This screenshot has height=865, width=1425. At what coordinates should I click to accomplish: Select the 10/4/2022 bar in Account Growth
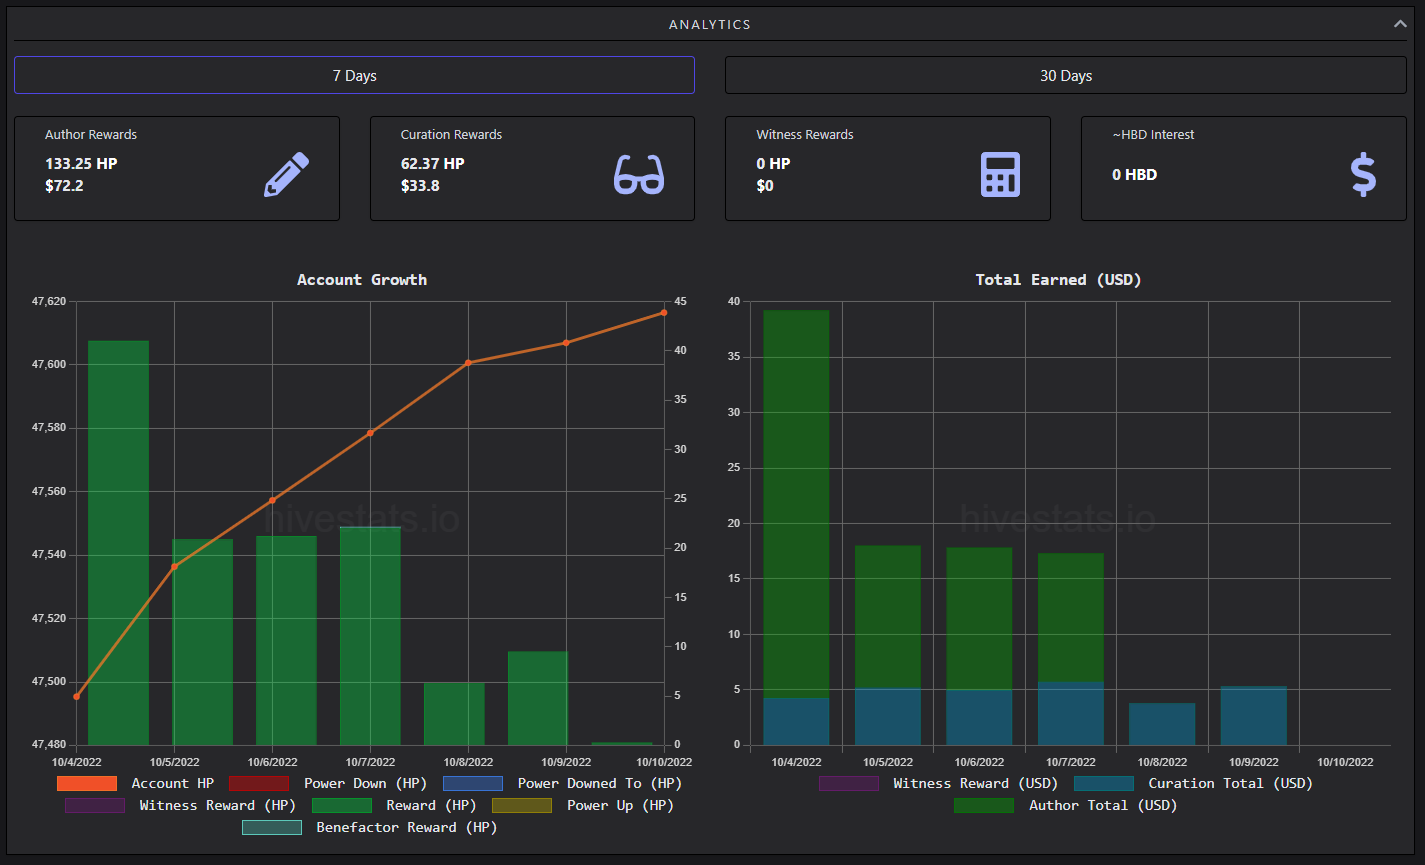coord(118,542)
